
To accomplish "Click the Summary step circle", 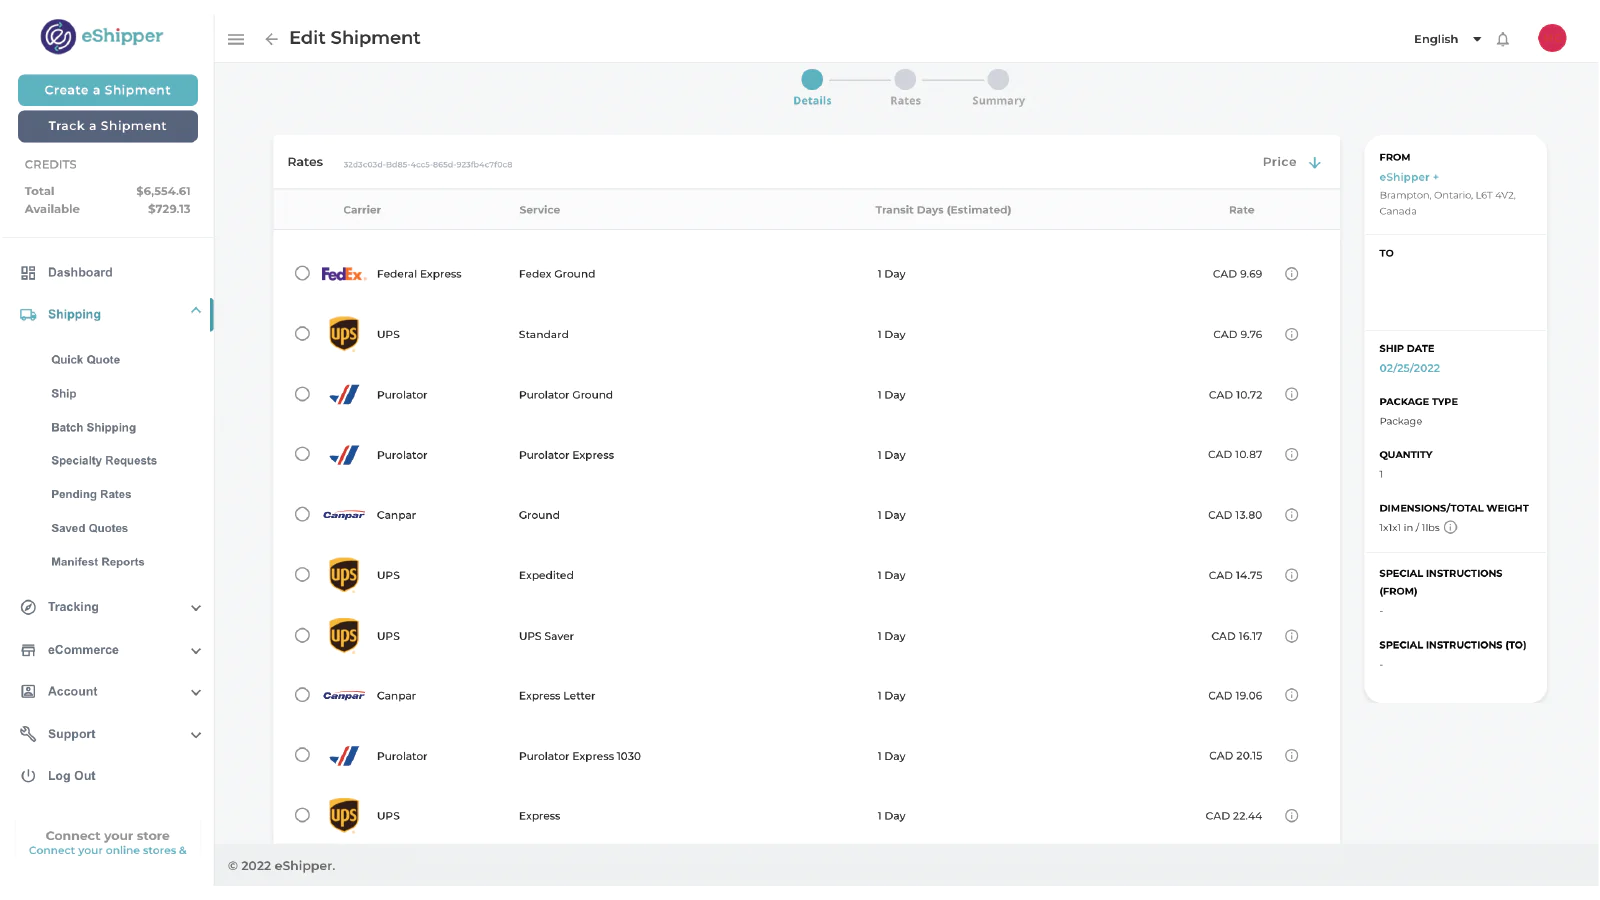I will pos(998,79).
